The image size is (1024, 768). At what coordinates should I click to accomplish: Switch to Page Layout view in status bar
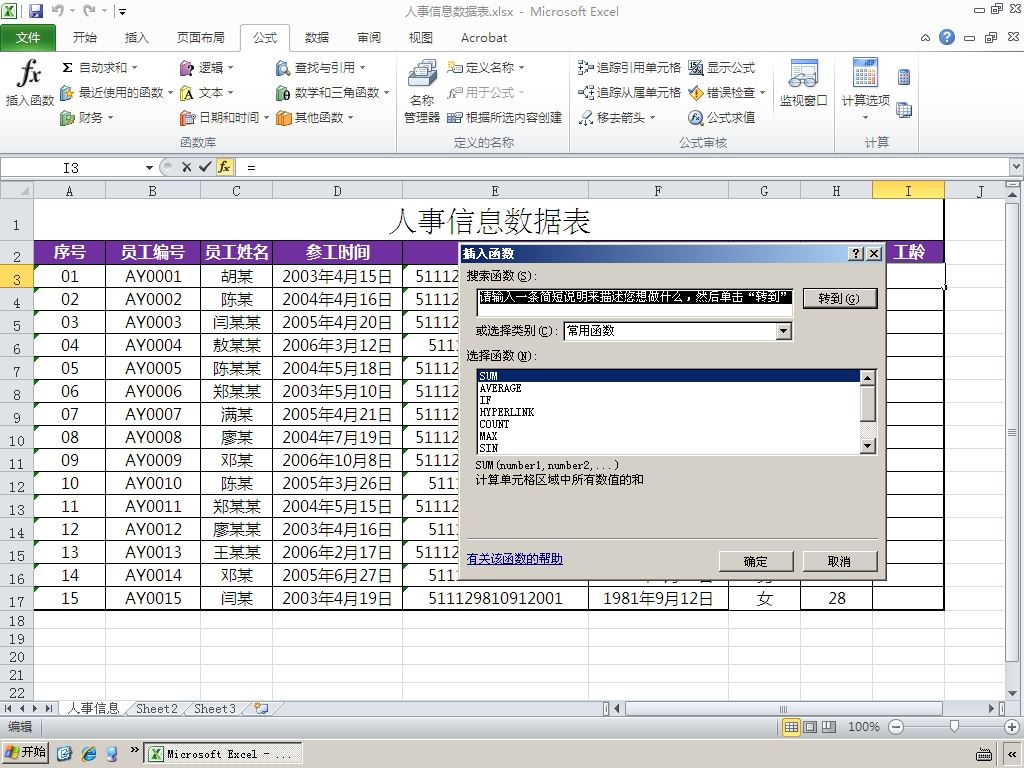point(810,727)
